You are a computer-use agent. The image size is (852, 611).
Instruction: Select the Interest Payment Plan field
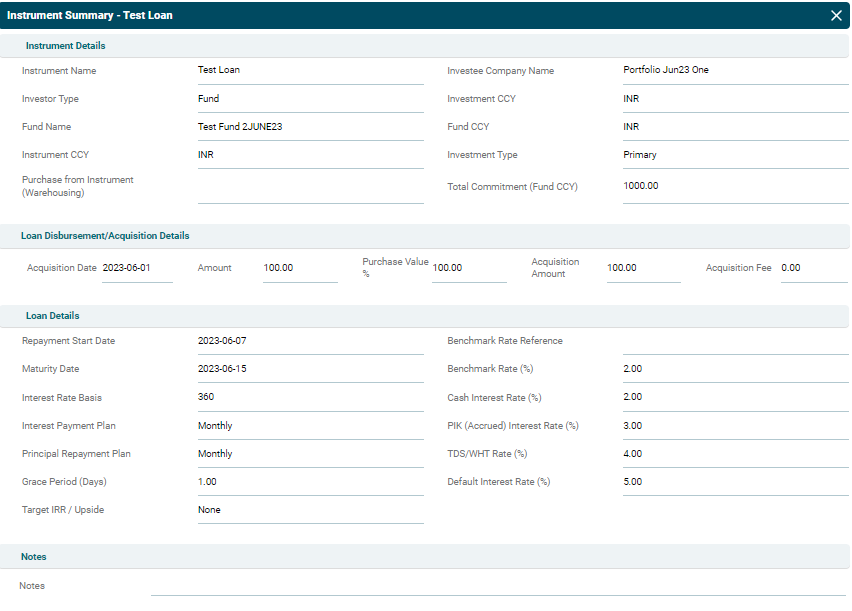pyautogui.click(x=310, y=426)
